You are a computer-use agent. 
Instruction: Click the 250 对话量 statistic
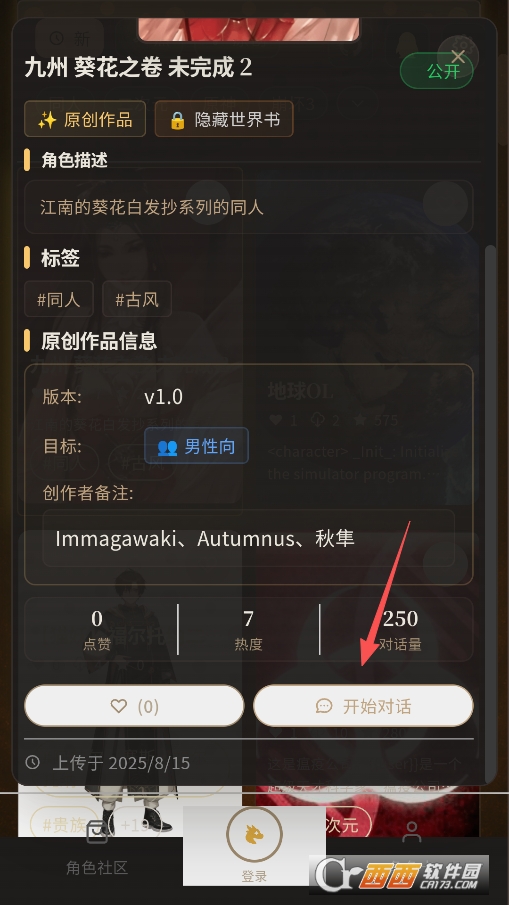pyautogui.click(x=400, y=630)
